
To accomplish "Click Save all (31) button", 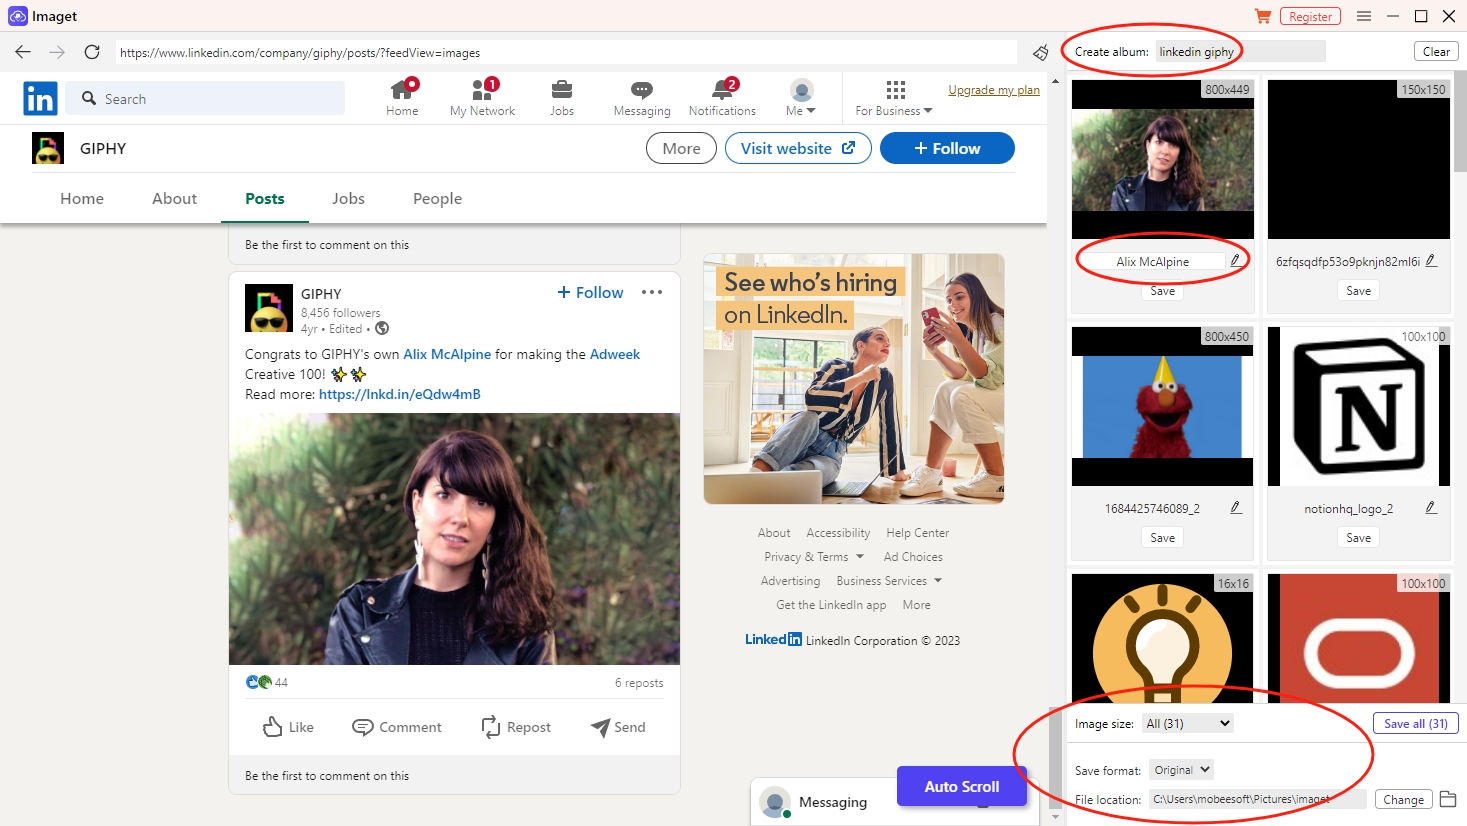I will tap(1416, 723).
